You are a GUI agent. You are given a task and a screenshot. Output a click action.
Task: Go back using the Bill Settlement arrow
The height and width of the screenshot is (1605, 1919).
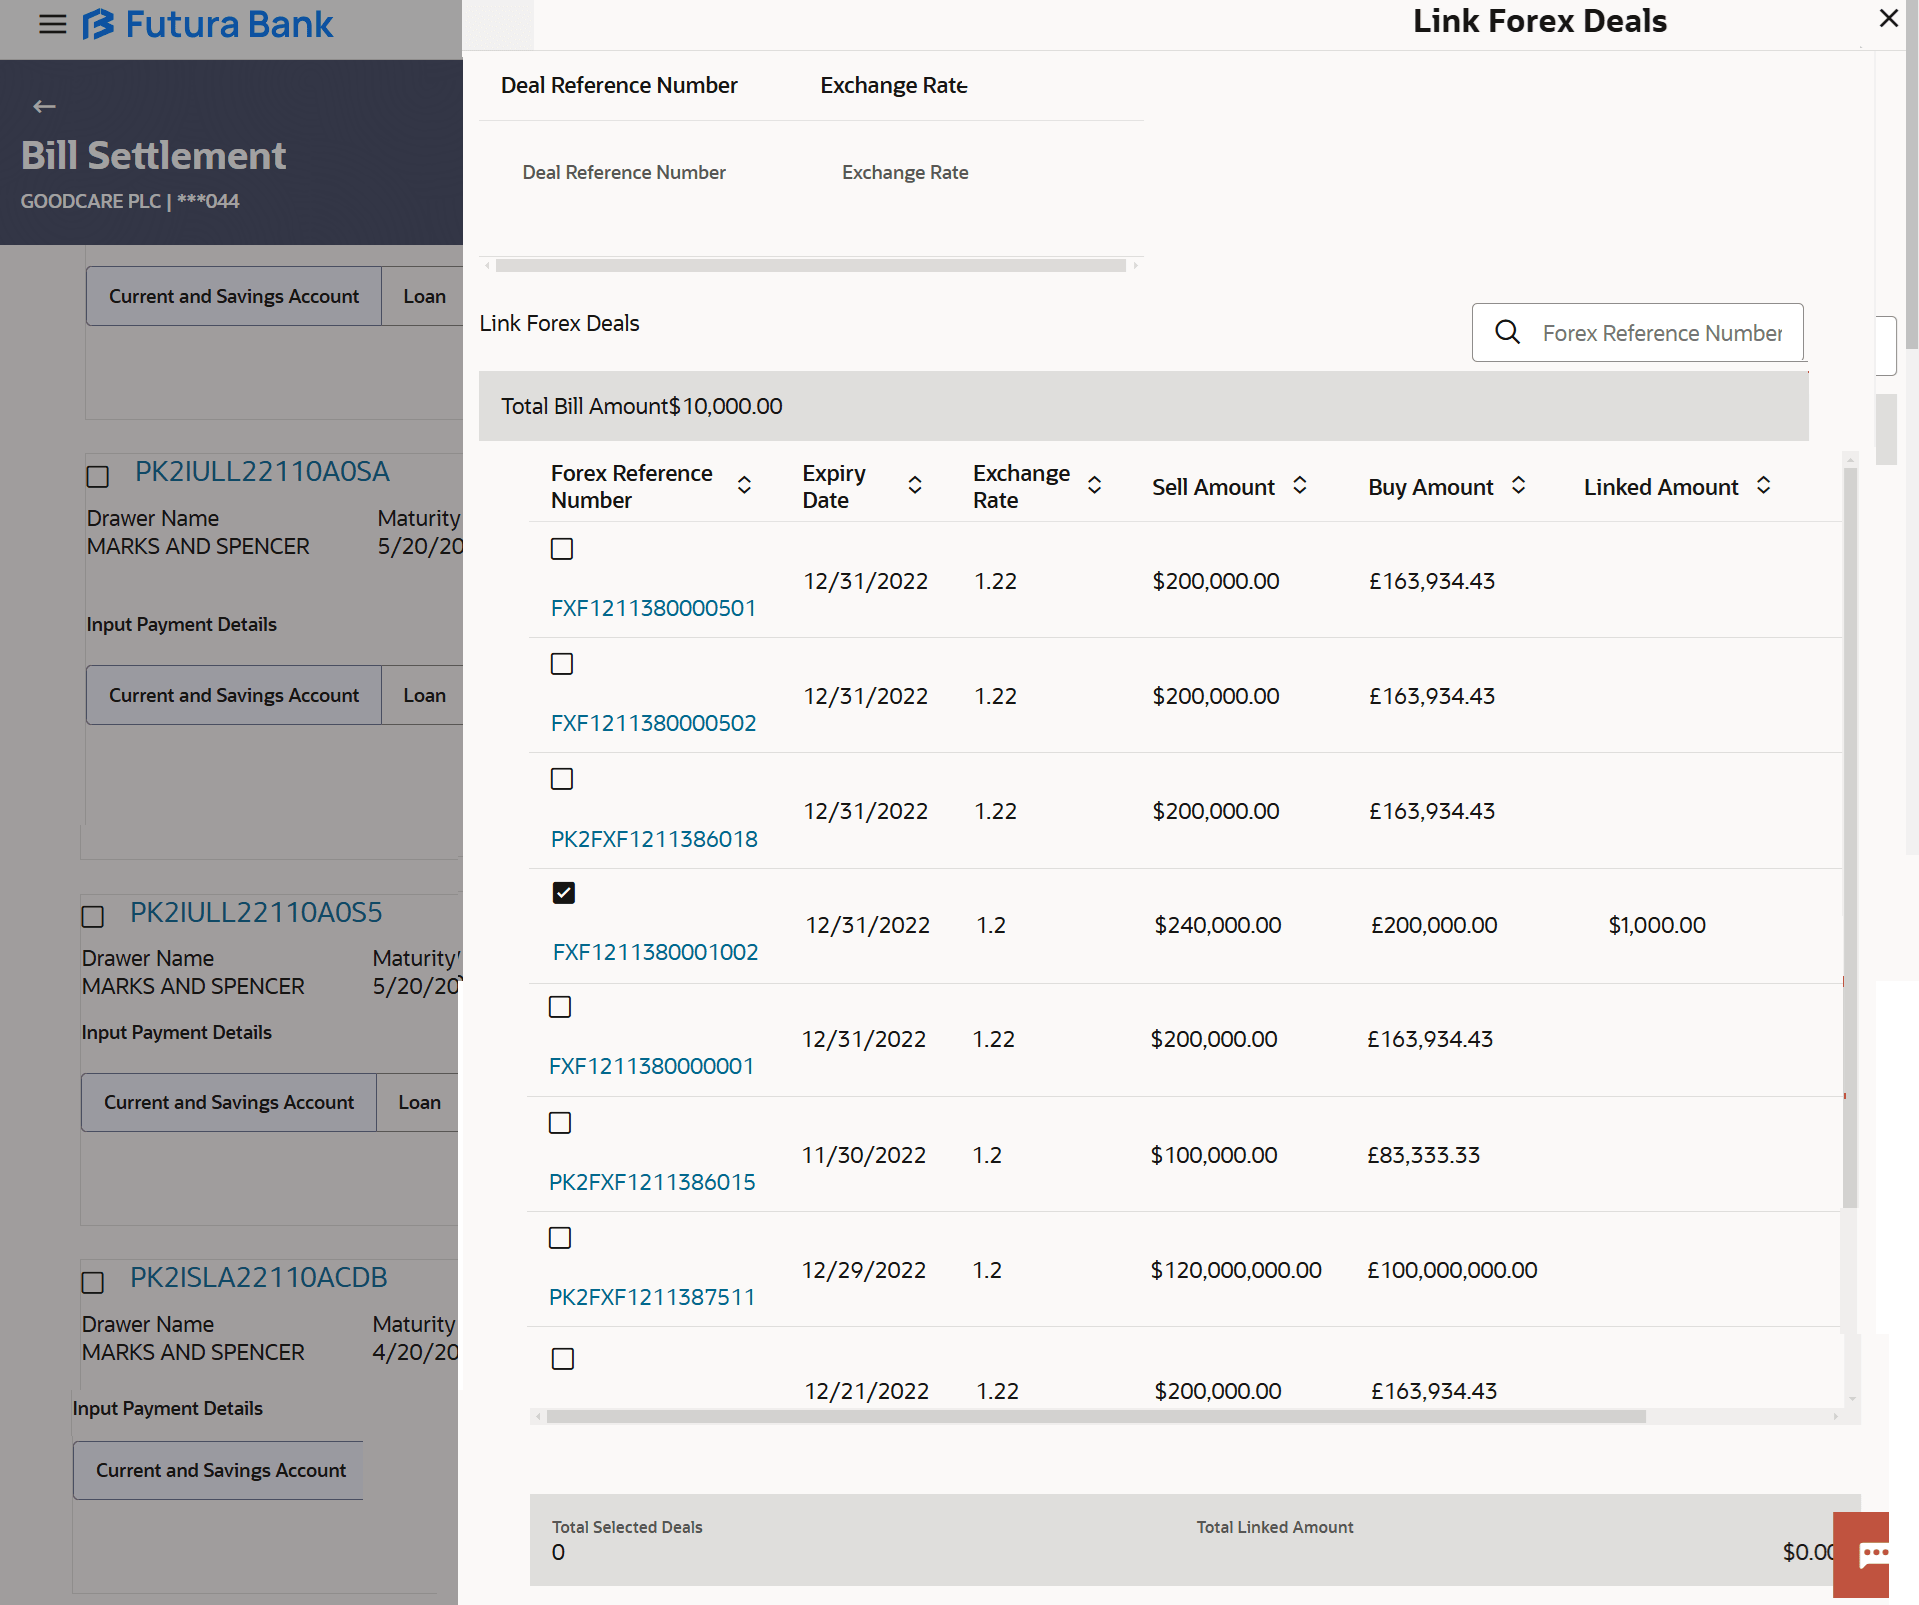pyautogui.click(x=44, y=106)
